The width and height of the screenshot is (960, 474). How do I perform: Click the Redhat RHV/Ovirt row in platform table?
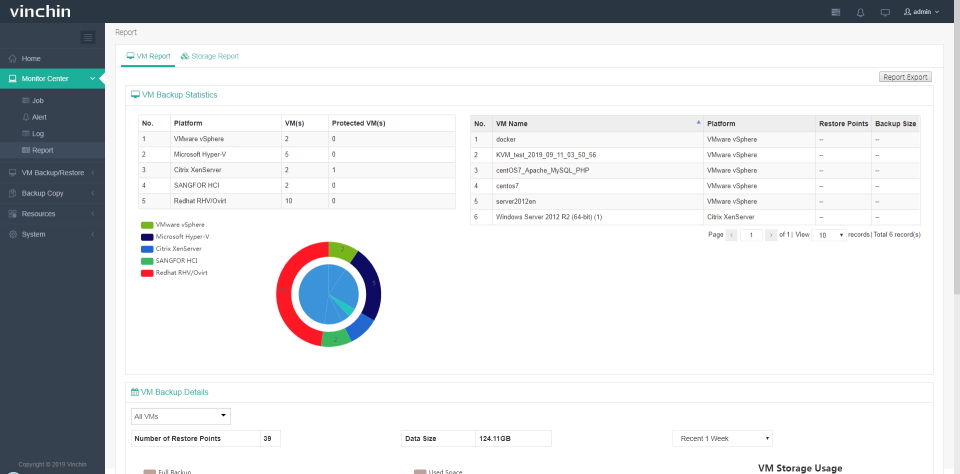pyautogui.click(x=297, y=201)
